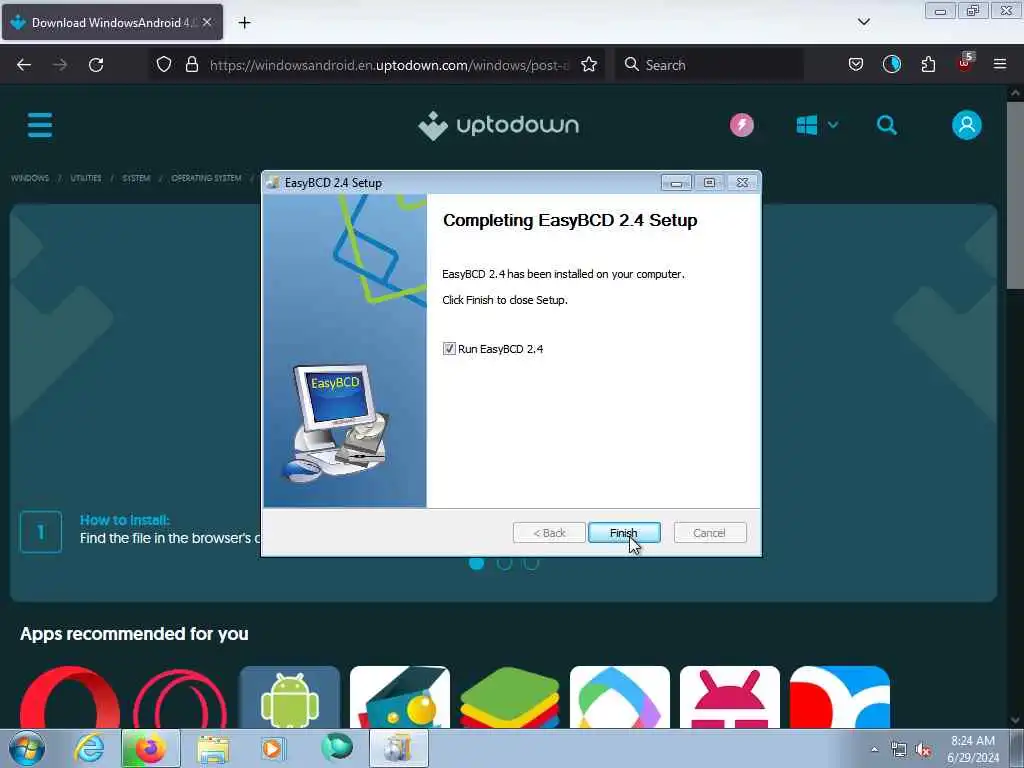1024x768 pixels.
Task: Click the UTILITIES breadcrumb link
Action: click(86, 178)
